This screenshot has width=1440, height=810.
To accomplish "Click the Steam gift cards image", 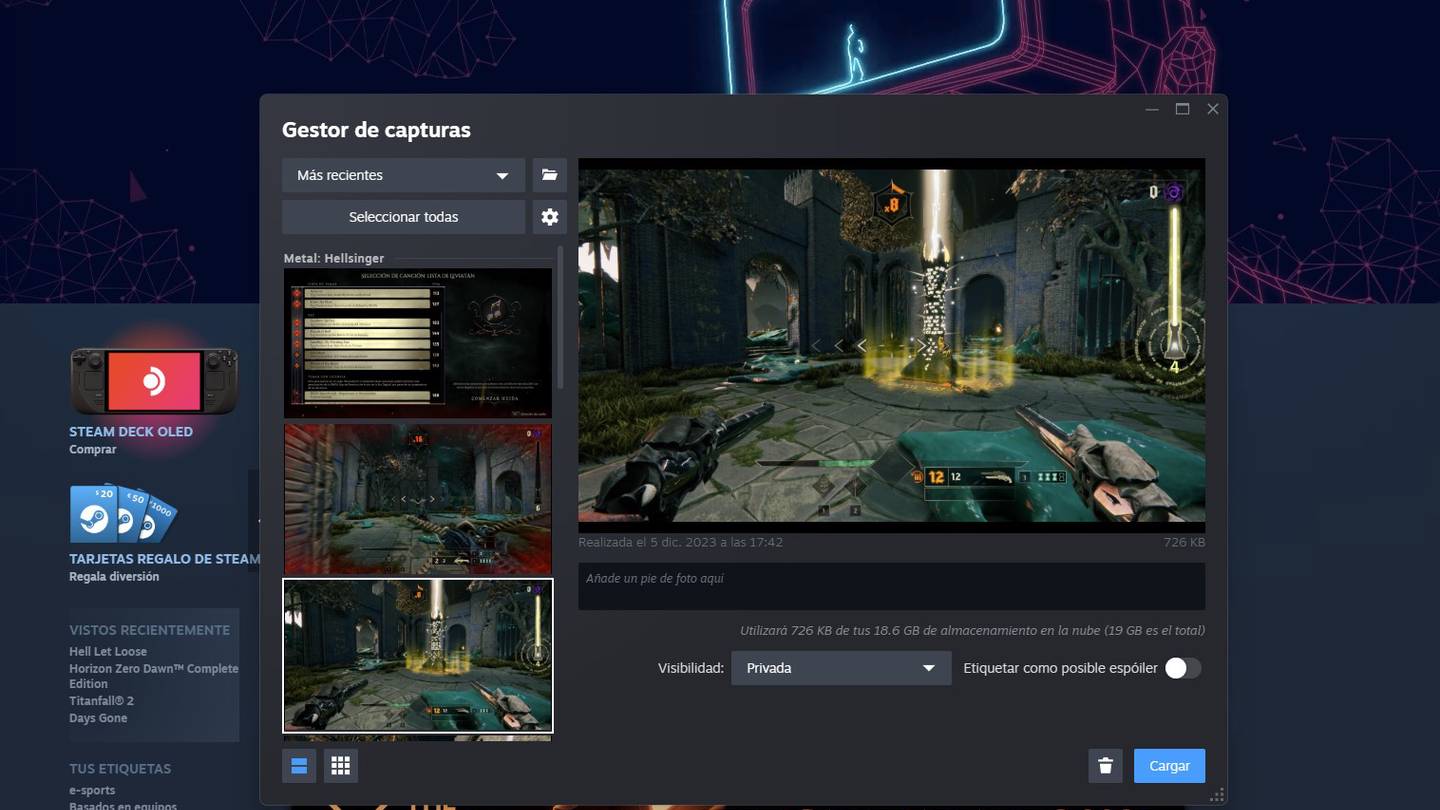I will point(123,514).
